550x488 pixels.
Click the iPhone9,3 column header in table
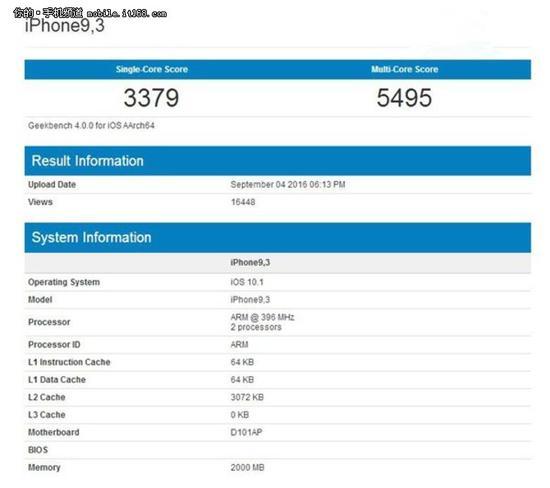point(250,262)
